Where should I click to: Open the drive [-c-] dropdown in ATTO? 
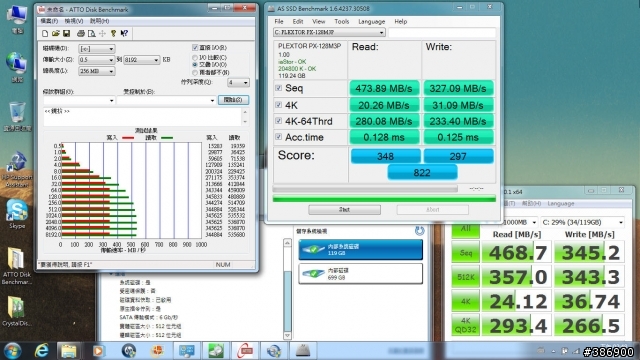(x=97, y=49)
